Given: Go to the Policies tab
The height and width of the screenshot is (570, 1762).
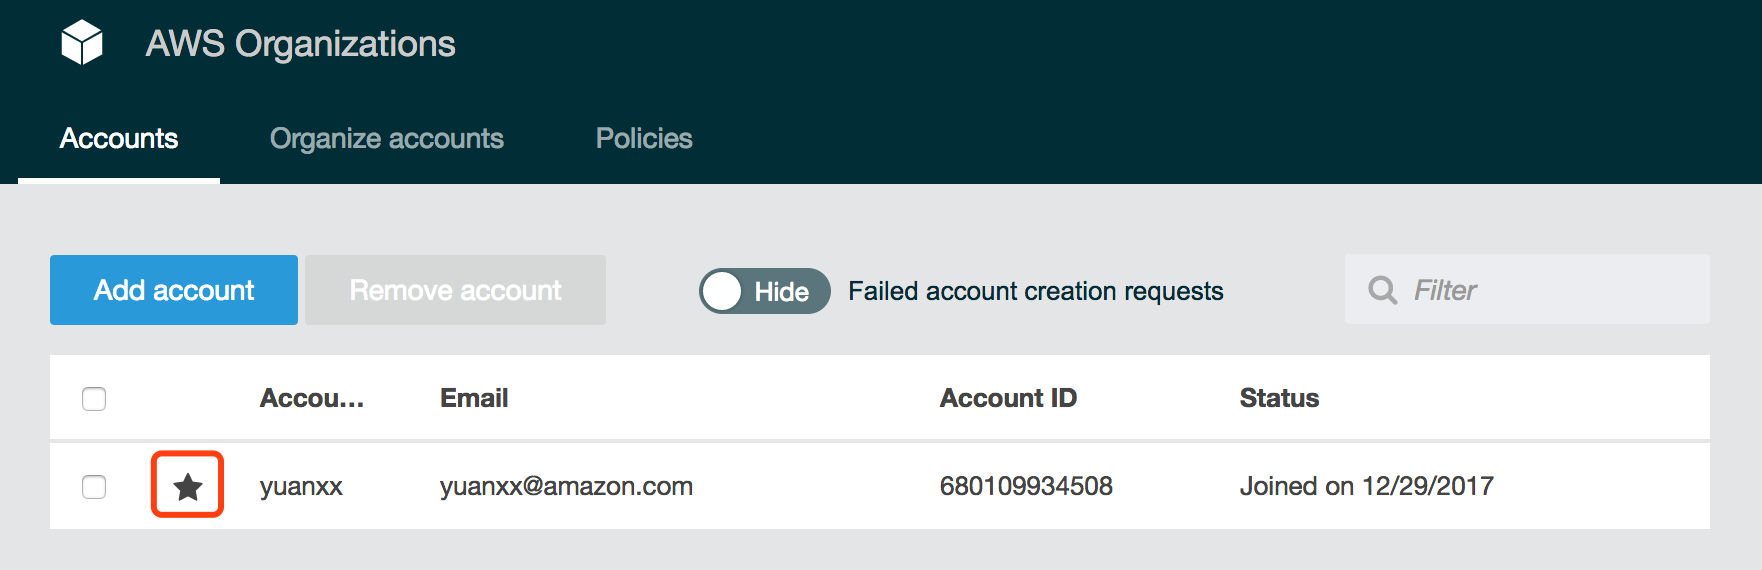Looking at the screenshot, I should click(644, 139).
